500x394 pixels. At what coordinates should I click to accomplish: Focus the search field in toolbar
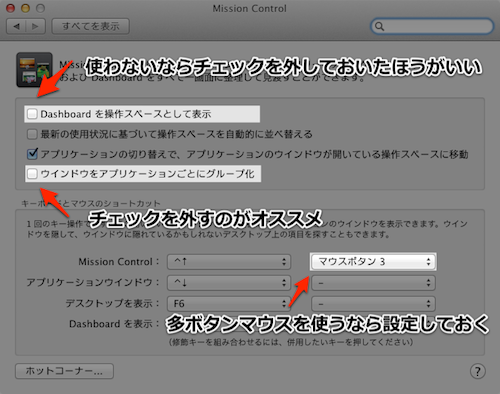pos(432,26)
